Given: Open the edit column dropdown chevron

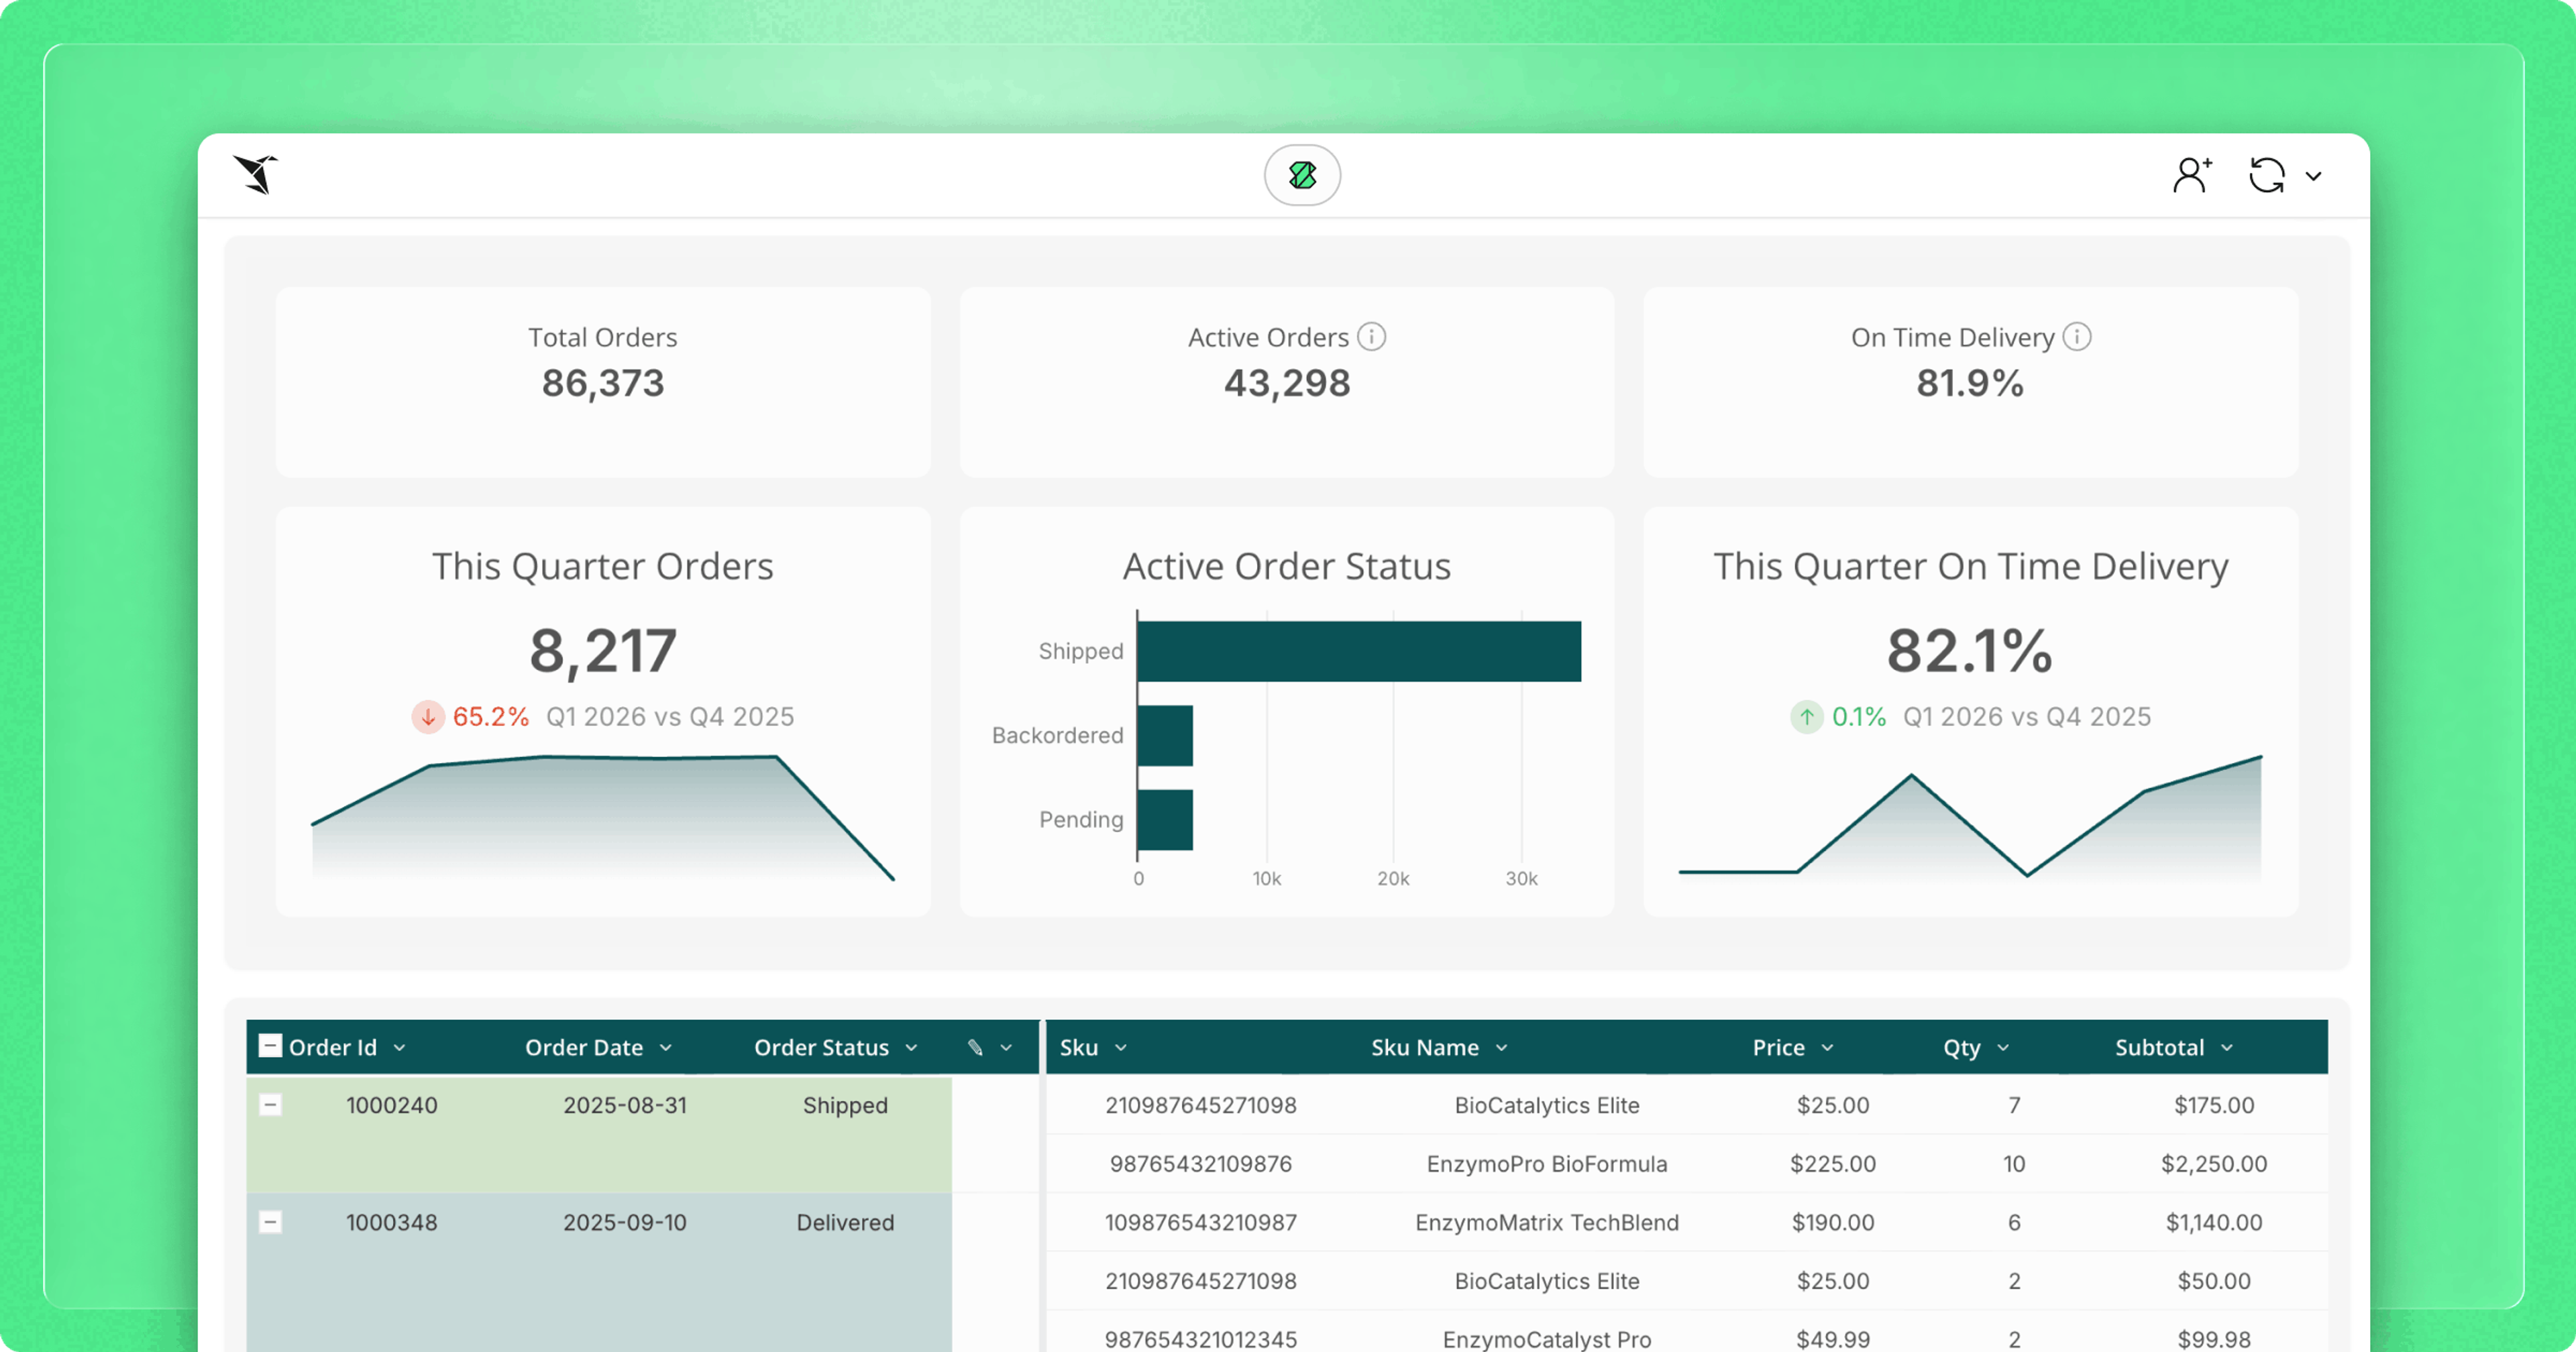Looking at the screenshot, I should click(x=1006, y=1048).
